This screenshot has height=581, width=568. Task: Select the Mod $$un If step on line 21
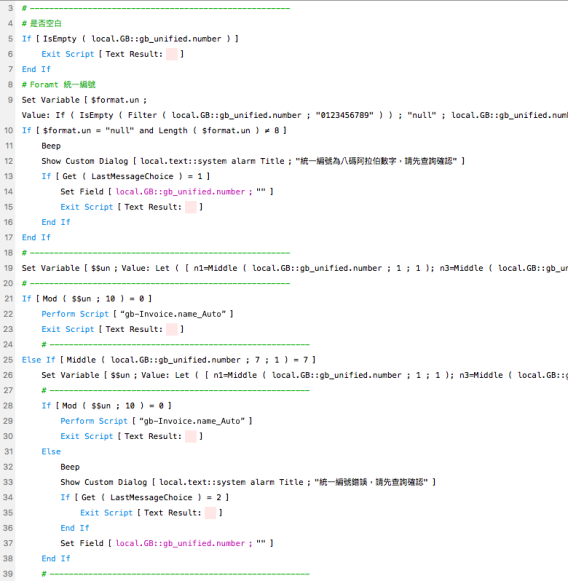(x=87, y=299)
